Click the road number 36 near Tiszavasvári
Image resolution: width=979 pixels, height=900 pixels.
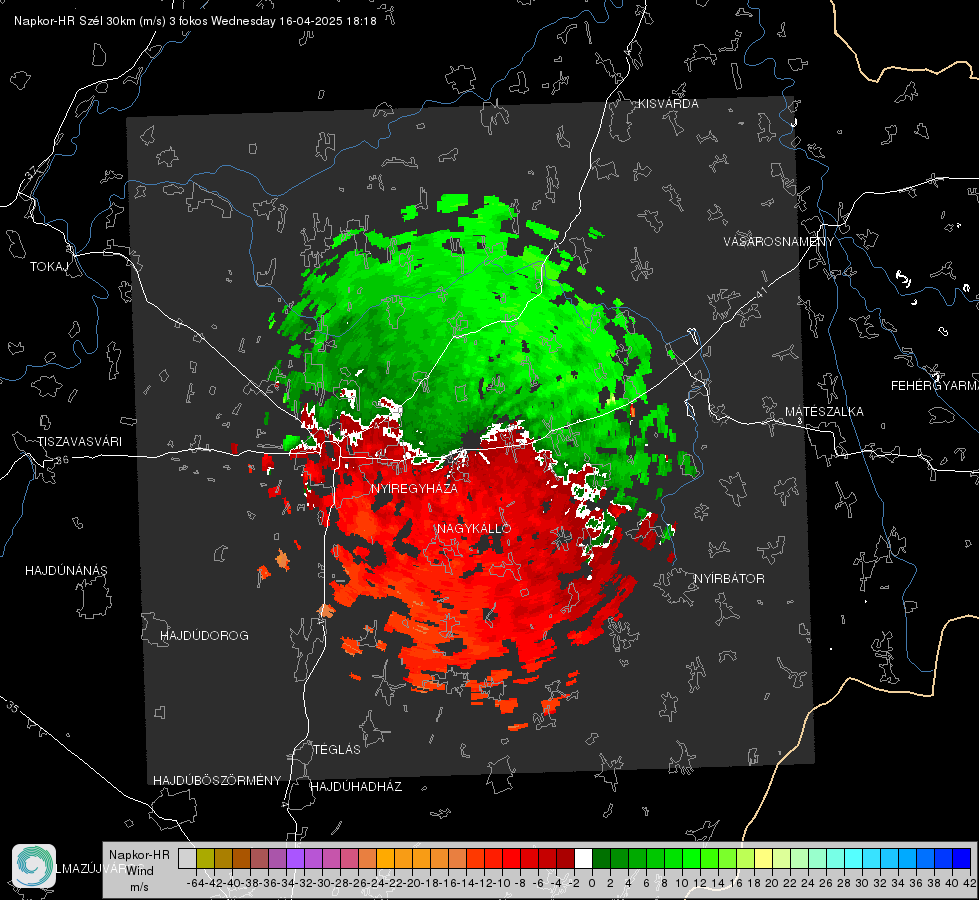click(x=62, y=460)
